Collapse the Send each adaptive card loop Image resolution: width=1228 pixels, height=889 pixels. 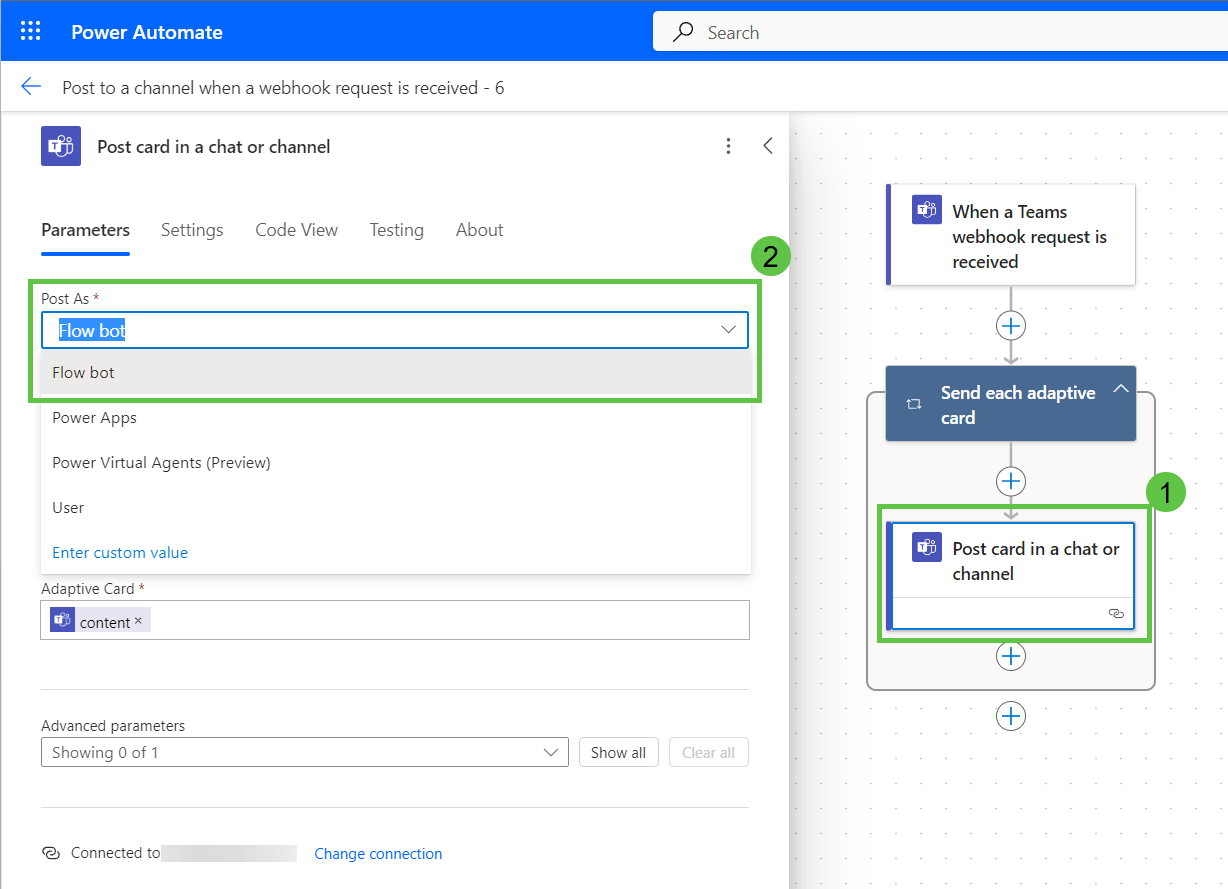click(x=1120, y=388)
